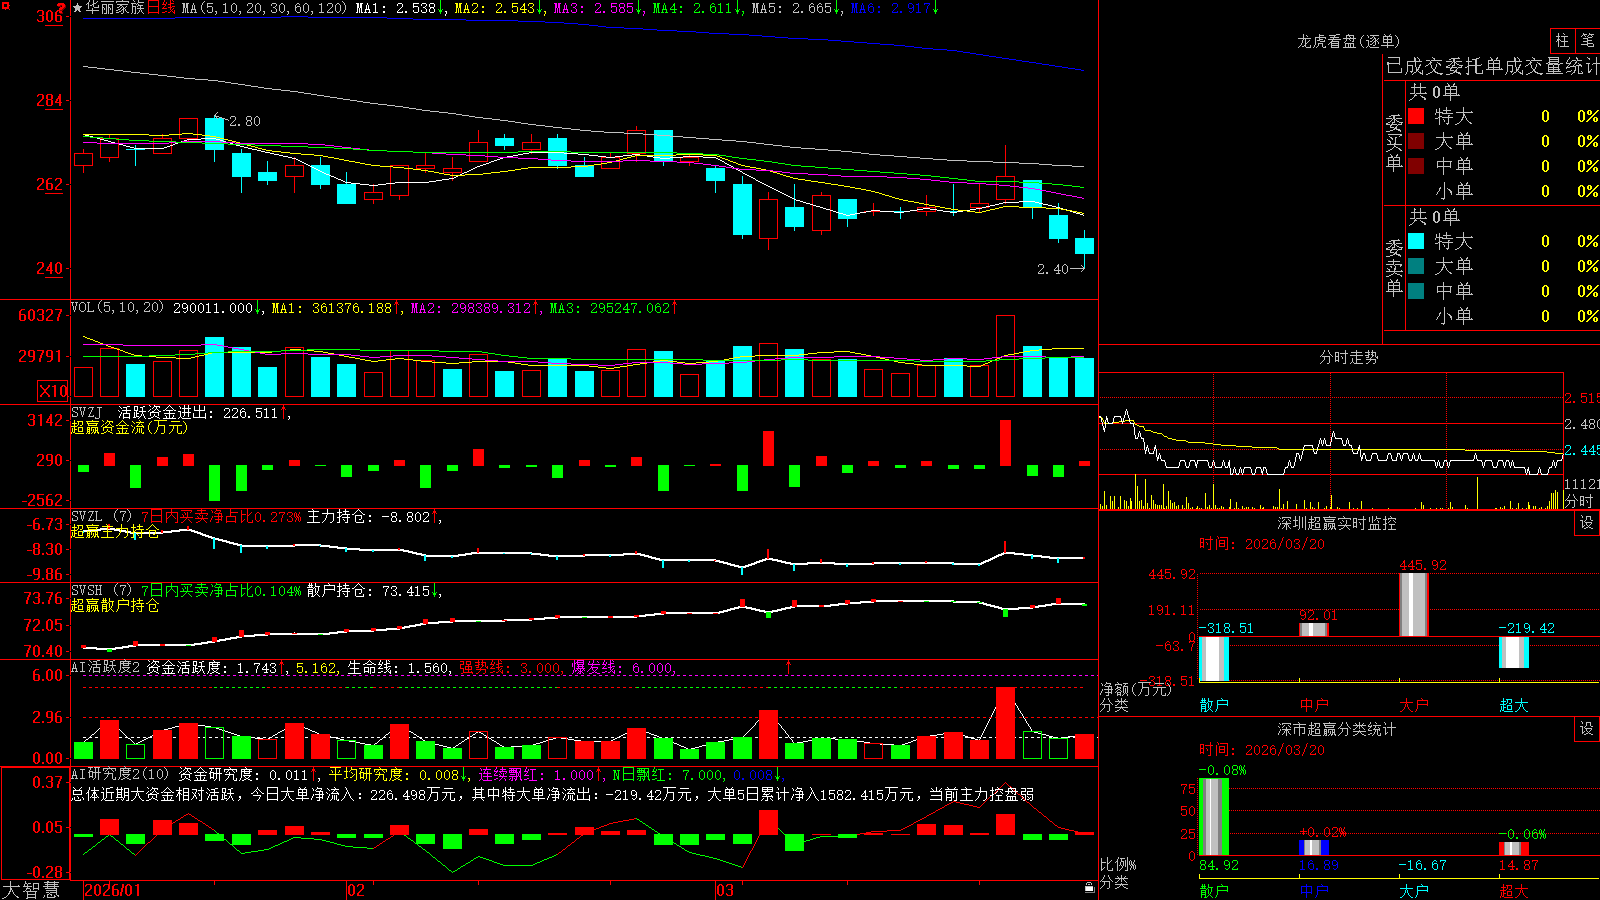Click the 2026/01 date marker on timeline

(x=113, y=890)
